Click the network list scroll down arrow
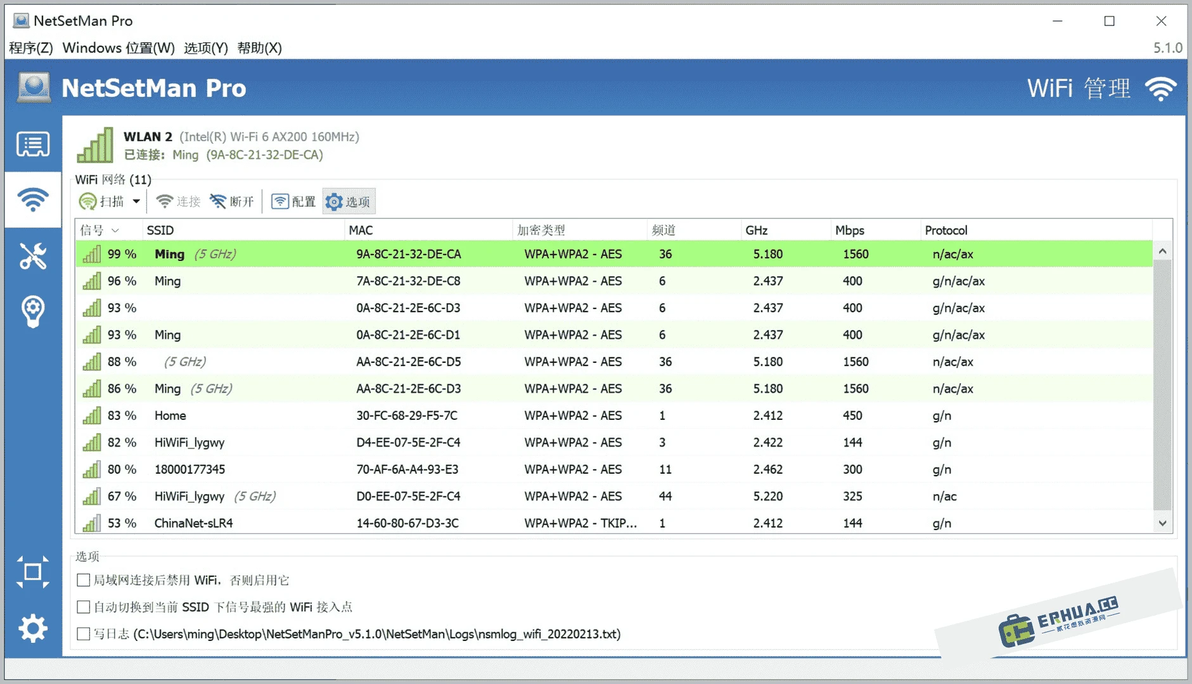The height and width of the screenshot is (684, 1192). [x=1162, y=523]
